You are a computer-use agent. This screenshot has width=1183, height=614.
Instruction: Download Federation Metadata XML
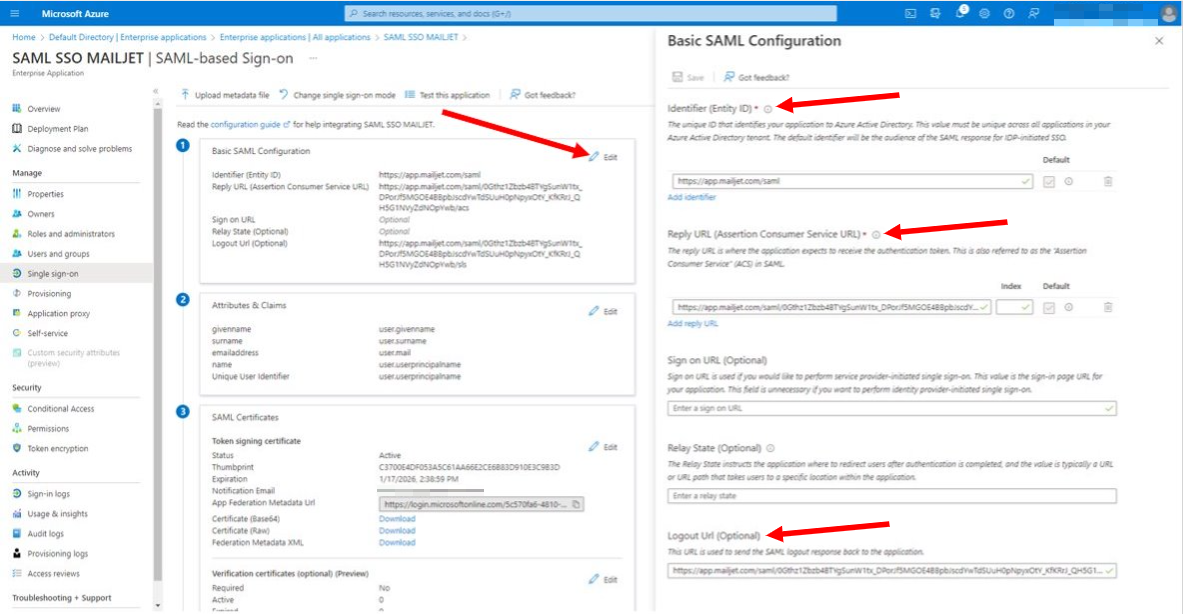click(x=397, y=542)
